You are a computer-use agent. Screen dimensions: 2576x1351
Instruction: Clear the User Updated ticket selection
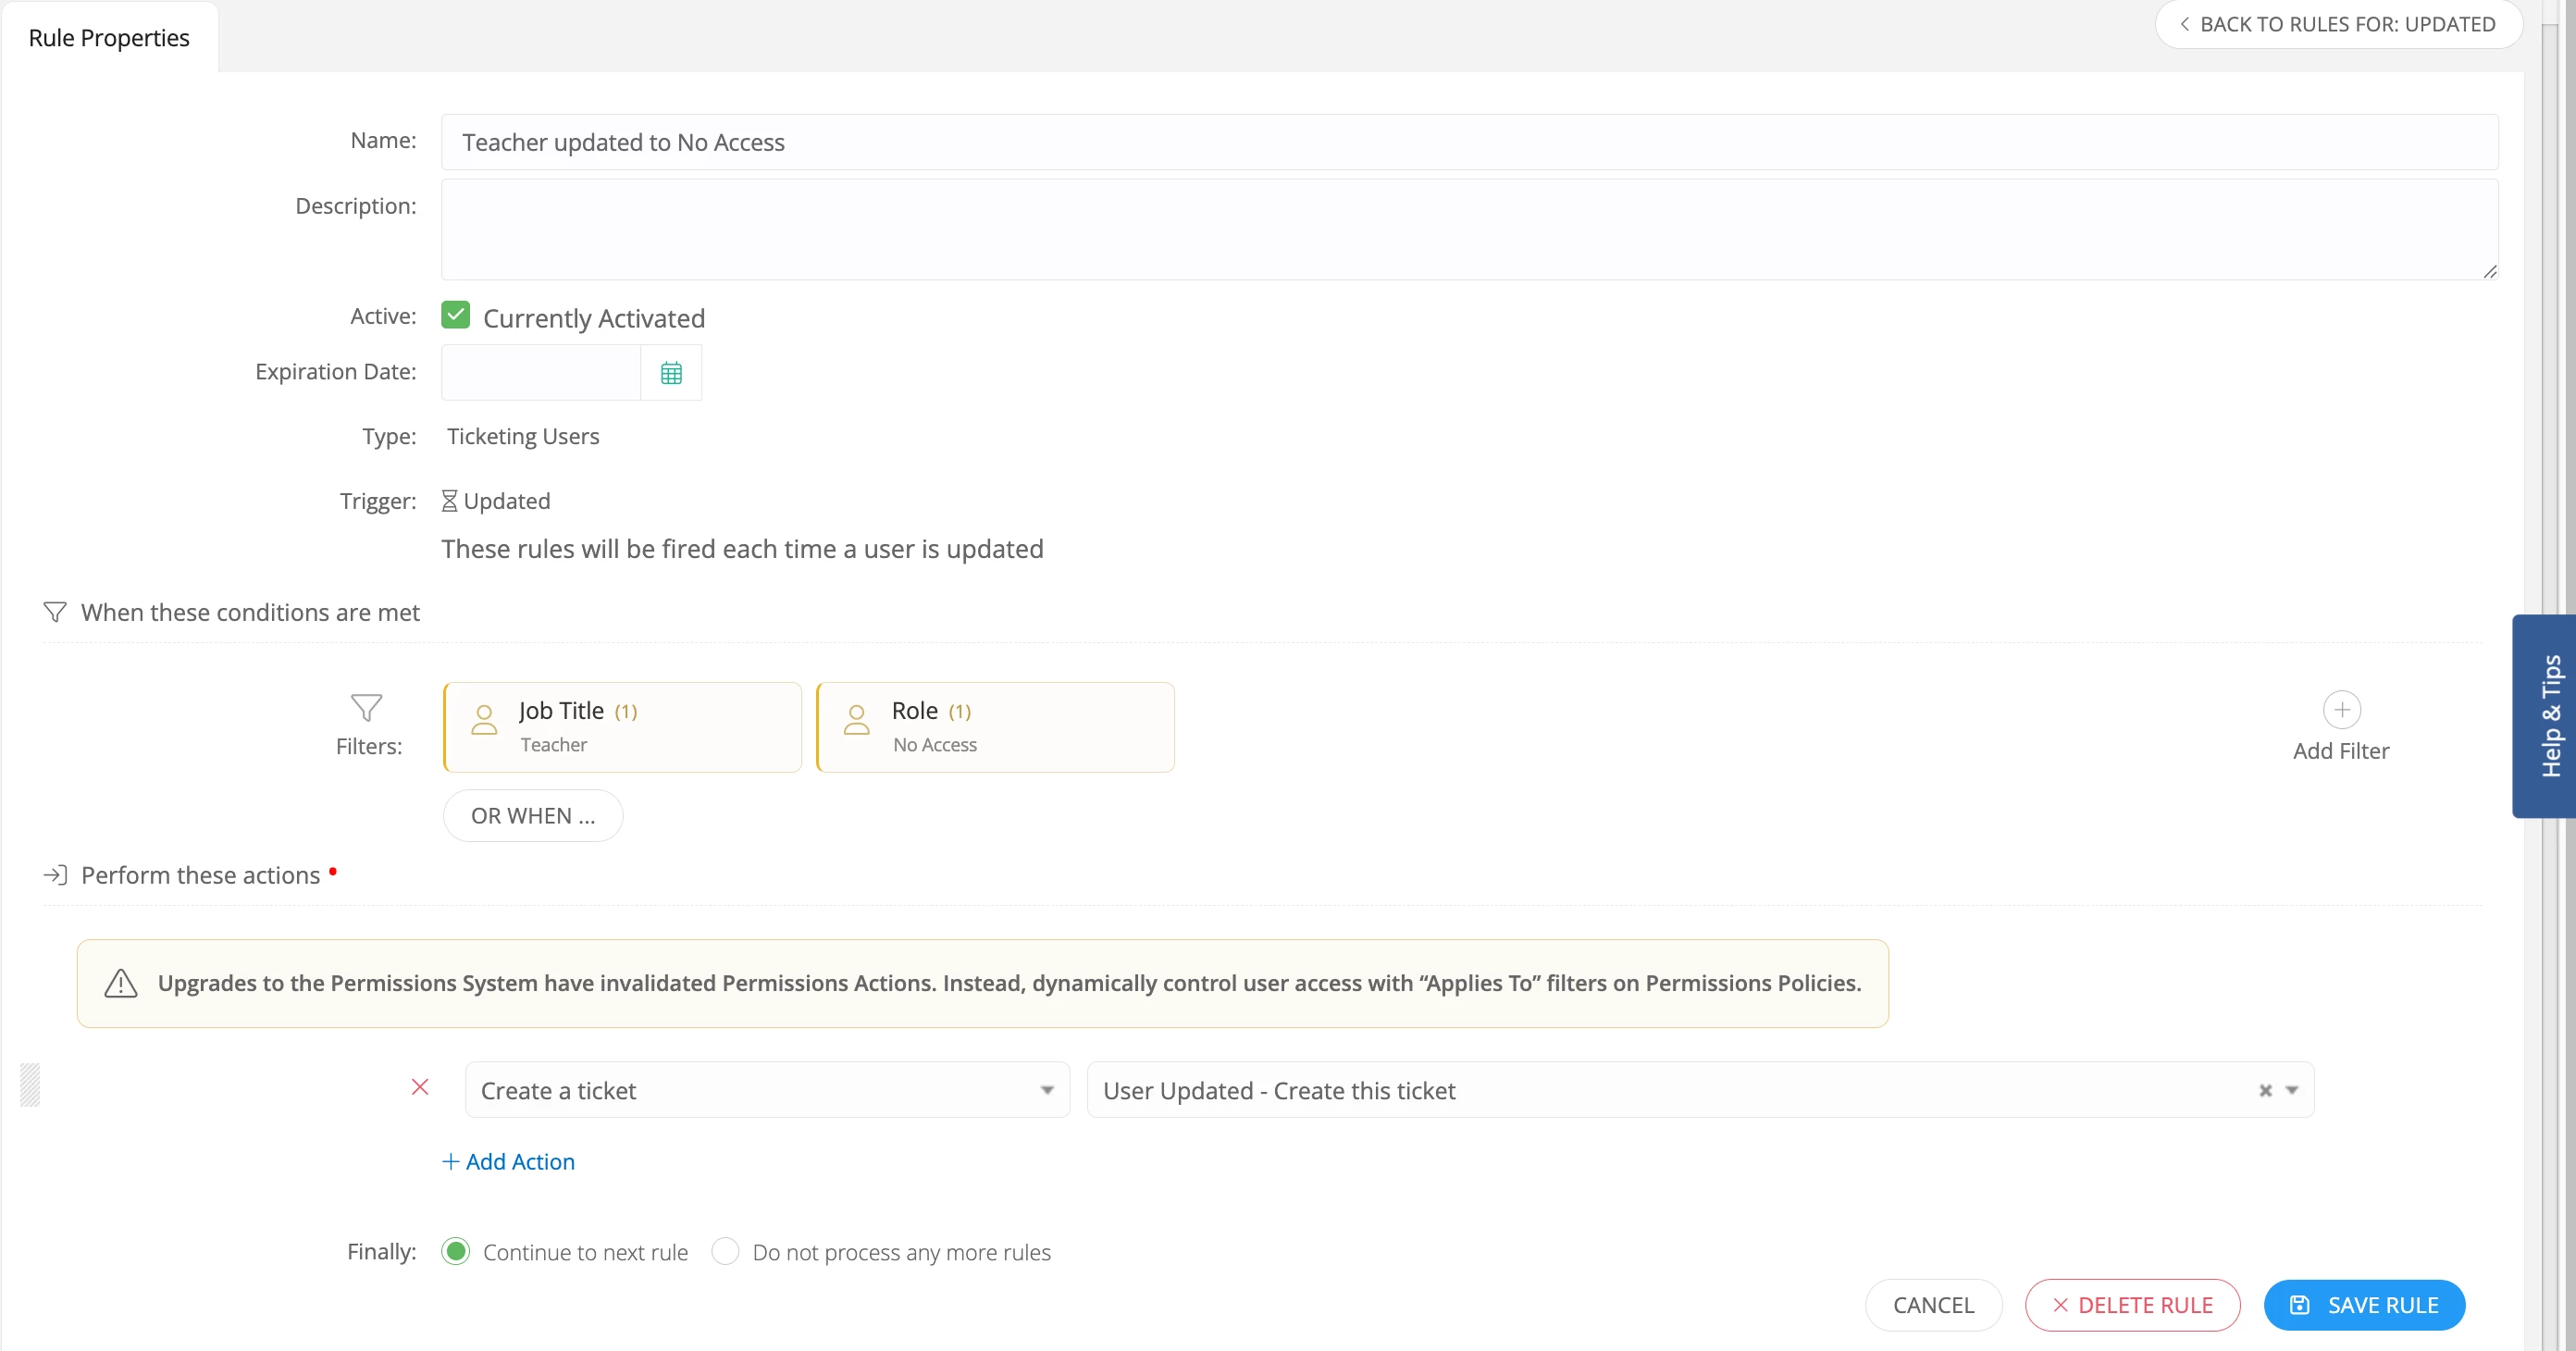tap(2265, 1091)
